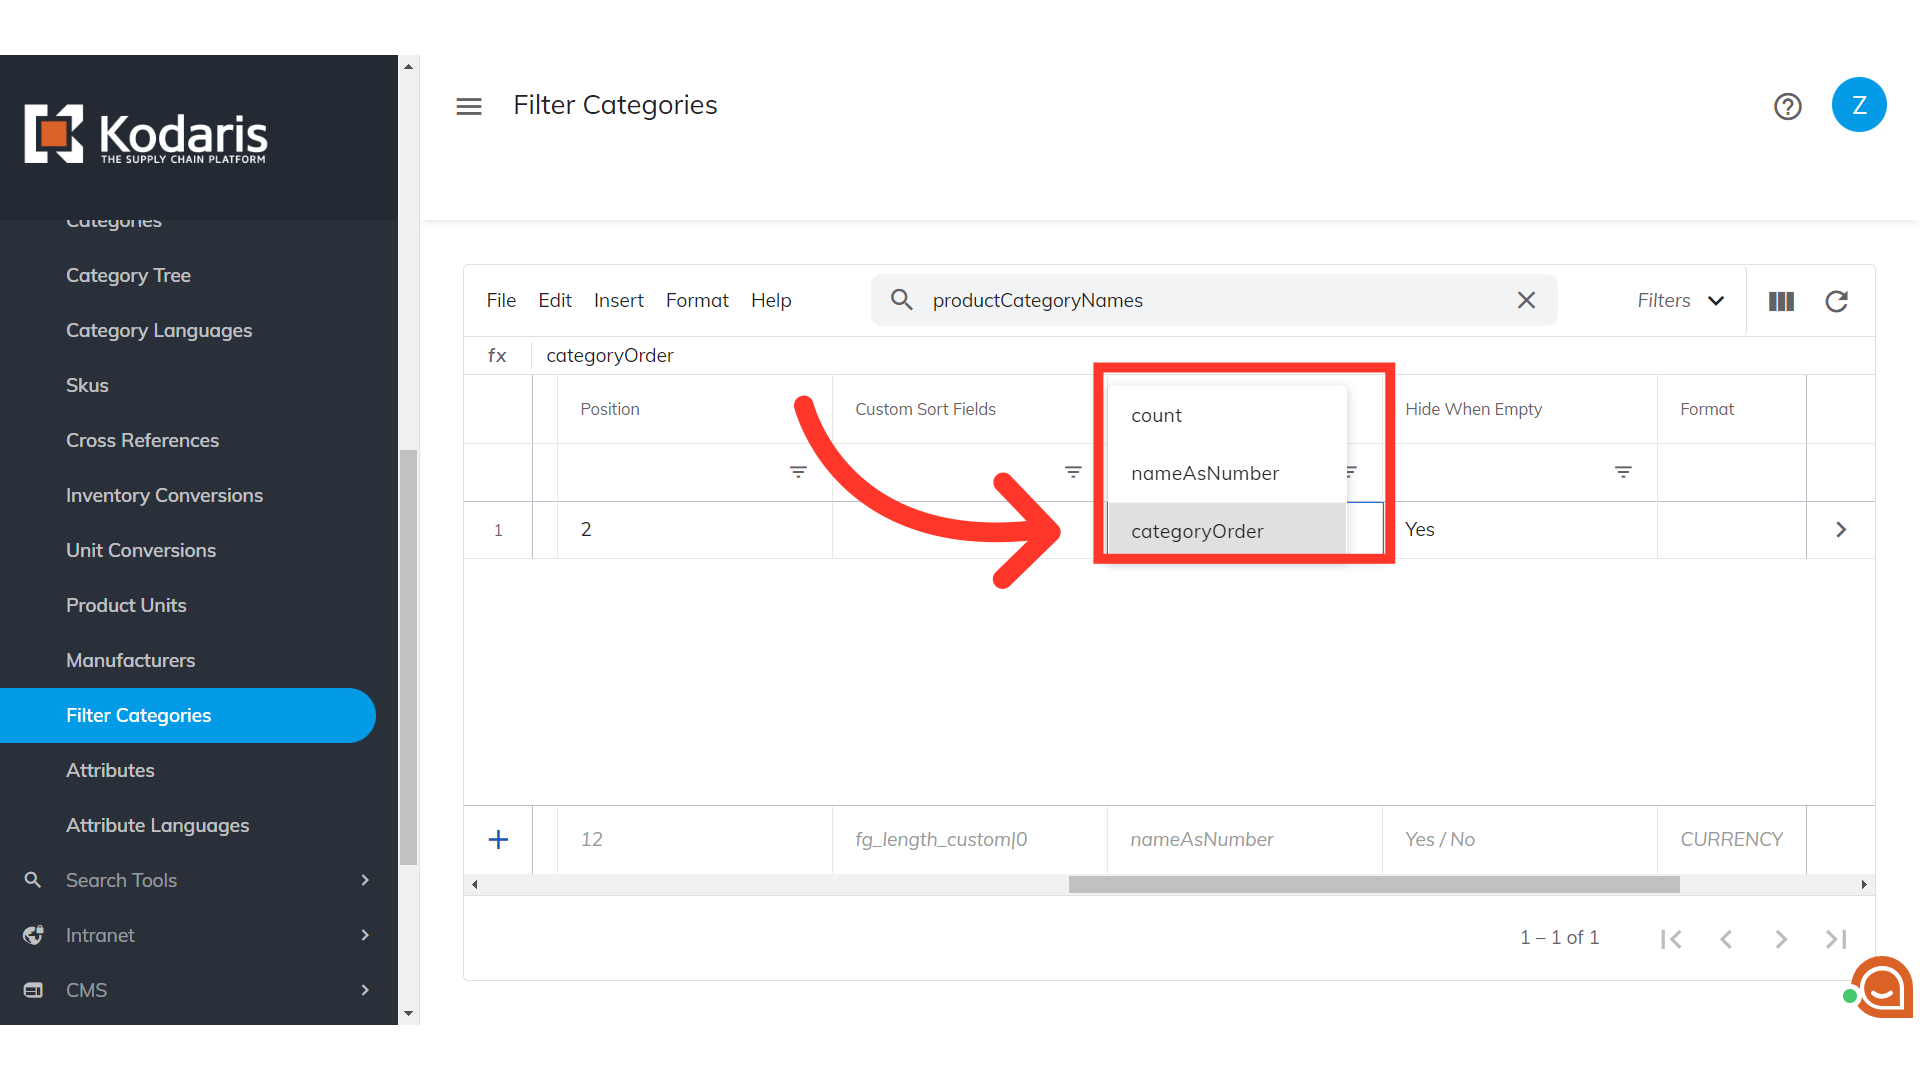Click the horizontal grid scrollbar thumb

1373,885
